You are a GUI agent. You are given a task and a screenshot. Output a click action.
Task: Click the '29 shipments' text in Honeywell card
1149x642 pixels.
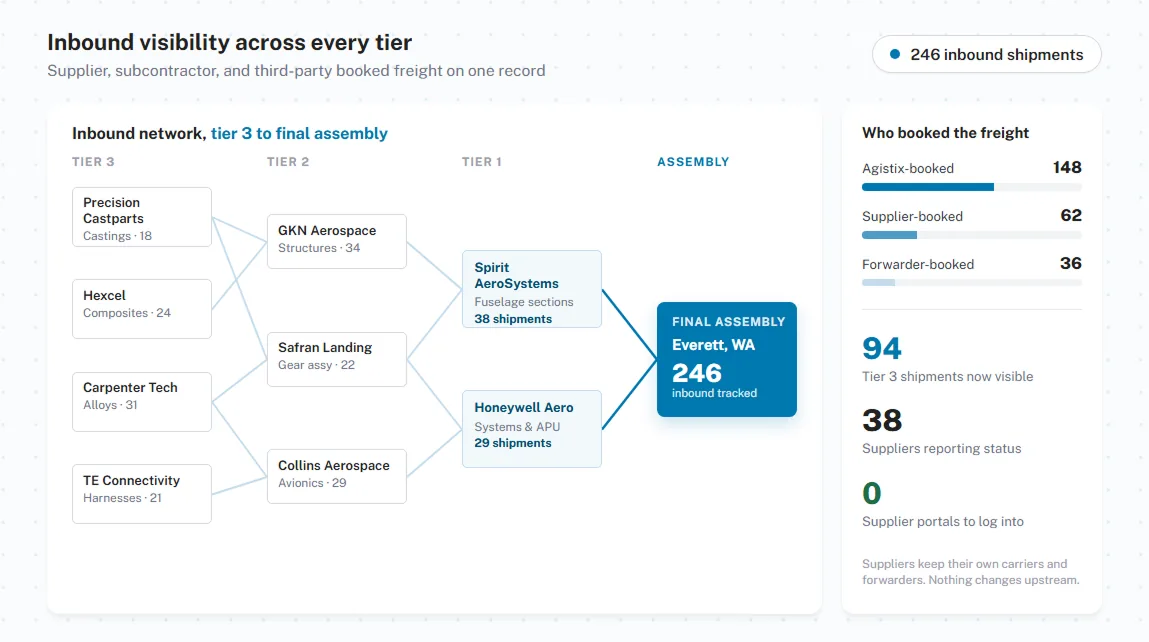513,443
